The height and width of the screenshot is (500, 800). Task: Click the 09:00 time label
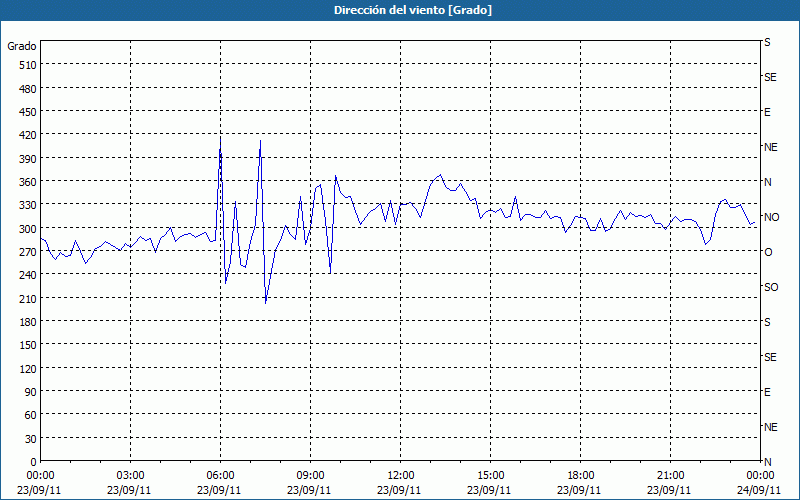click(310, 476)
